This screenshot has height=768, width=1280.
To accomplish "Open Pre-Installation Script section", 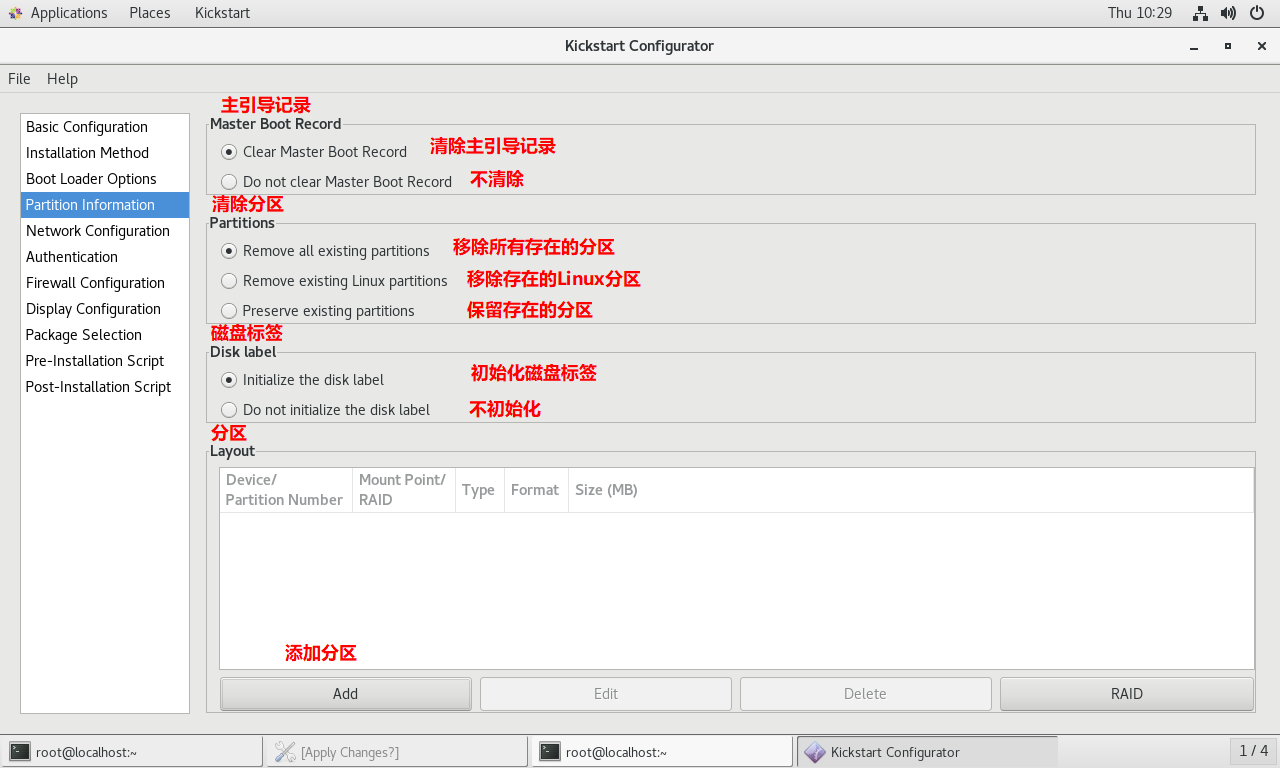I will tap(105, 361).
